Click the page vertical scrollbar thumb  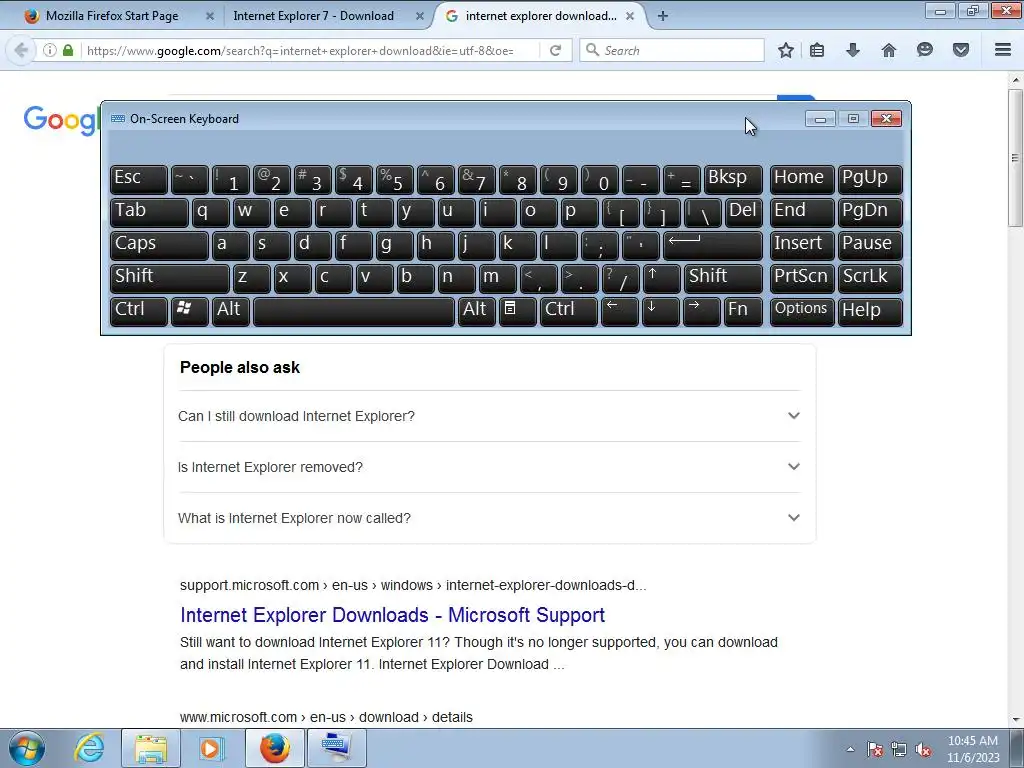[1015, 158]
